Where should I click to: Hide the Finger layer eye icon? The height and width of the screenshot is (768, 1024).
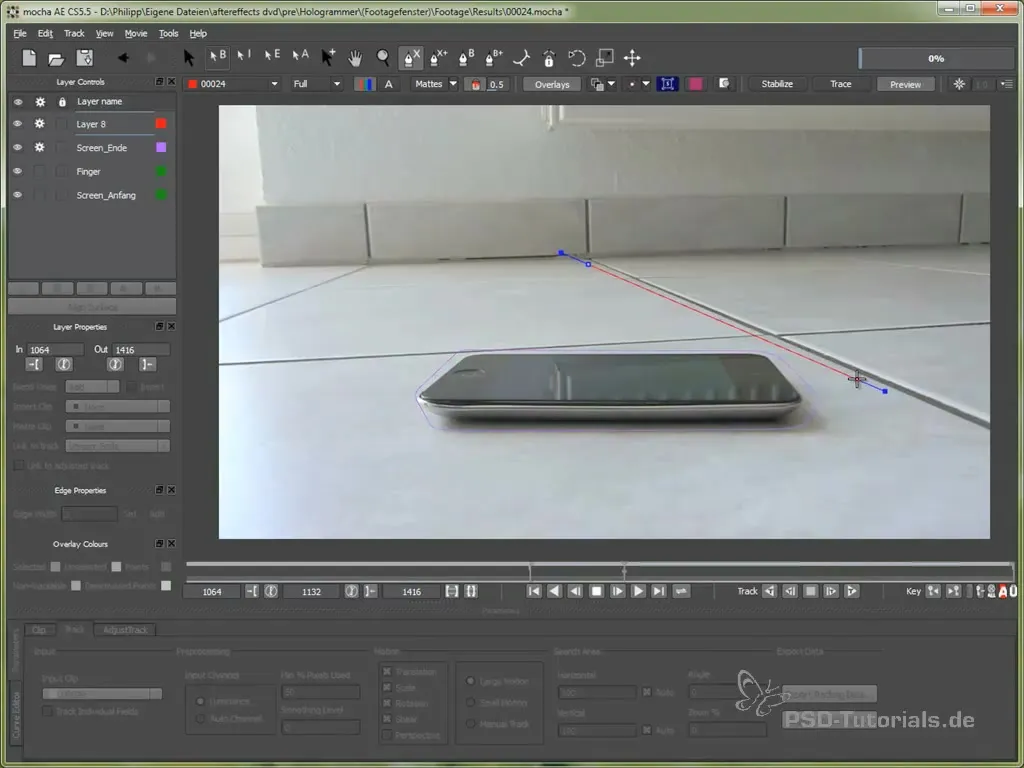(18, 171)
